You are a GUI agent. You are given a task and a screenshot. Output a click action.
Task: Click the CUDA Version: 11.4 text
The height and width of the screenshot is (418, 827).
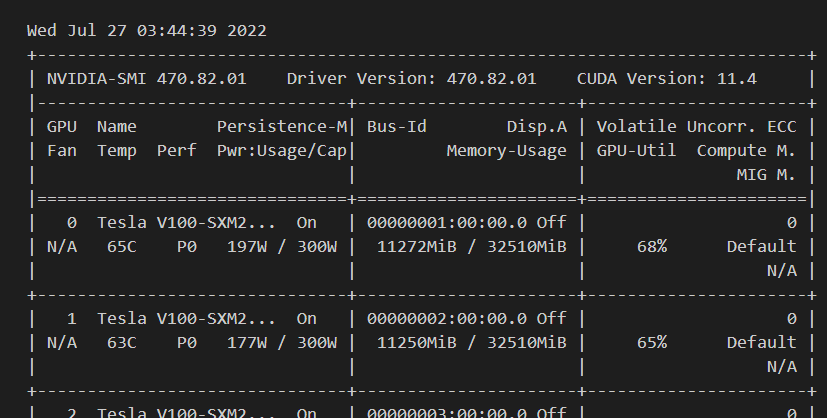tap(667, 79)
